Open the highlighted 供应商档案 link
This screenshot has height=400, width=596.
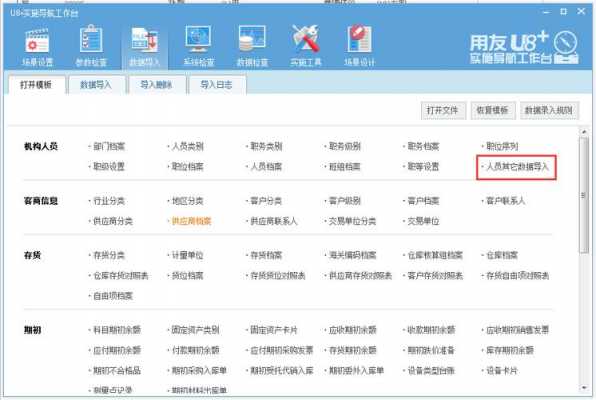point(191,221)
